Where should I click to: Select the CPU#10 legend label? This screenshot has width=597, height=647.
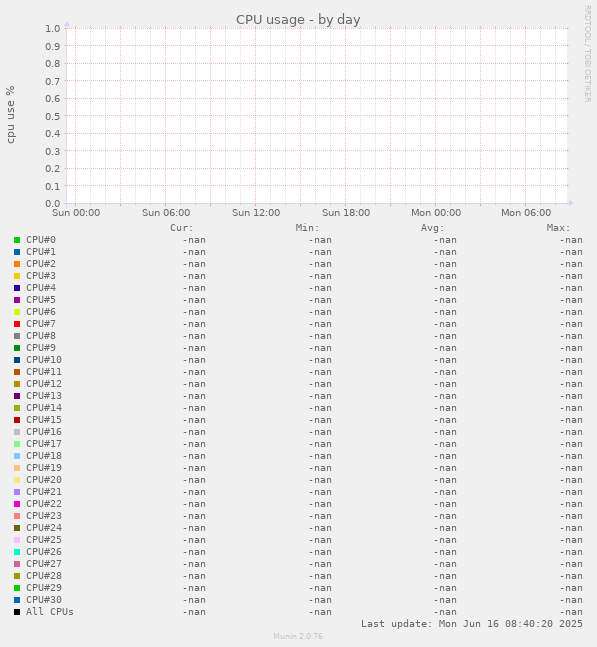(44, 360)
